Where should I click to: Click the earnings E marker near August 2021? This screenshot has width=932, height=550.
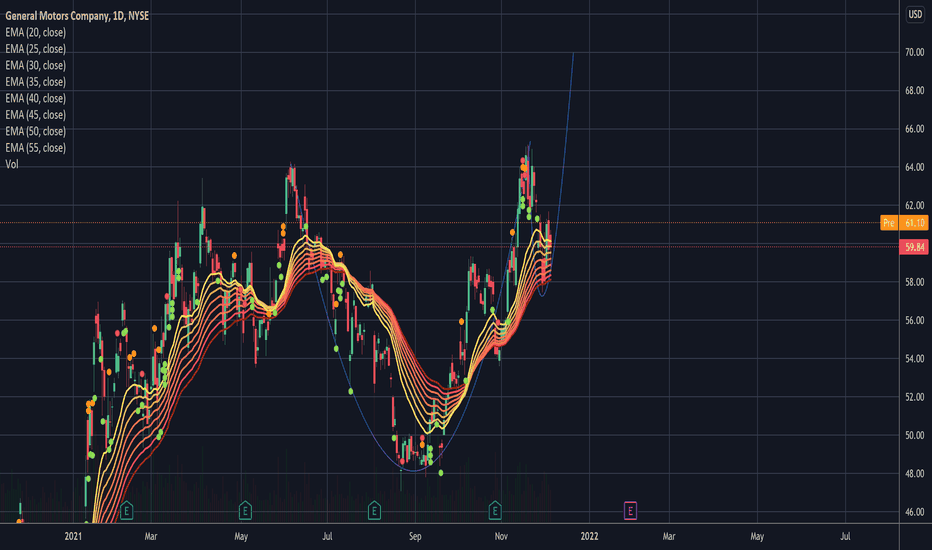point(374,510)
